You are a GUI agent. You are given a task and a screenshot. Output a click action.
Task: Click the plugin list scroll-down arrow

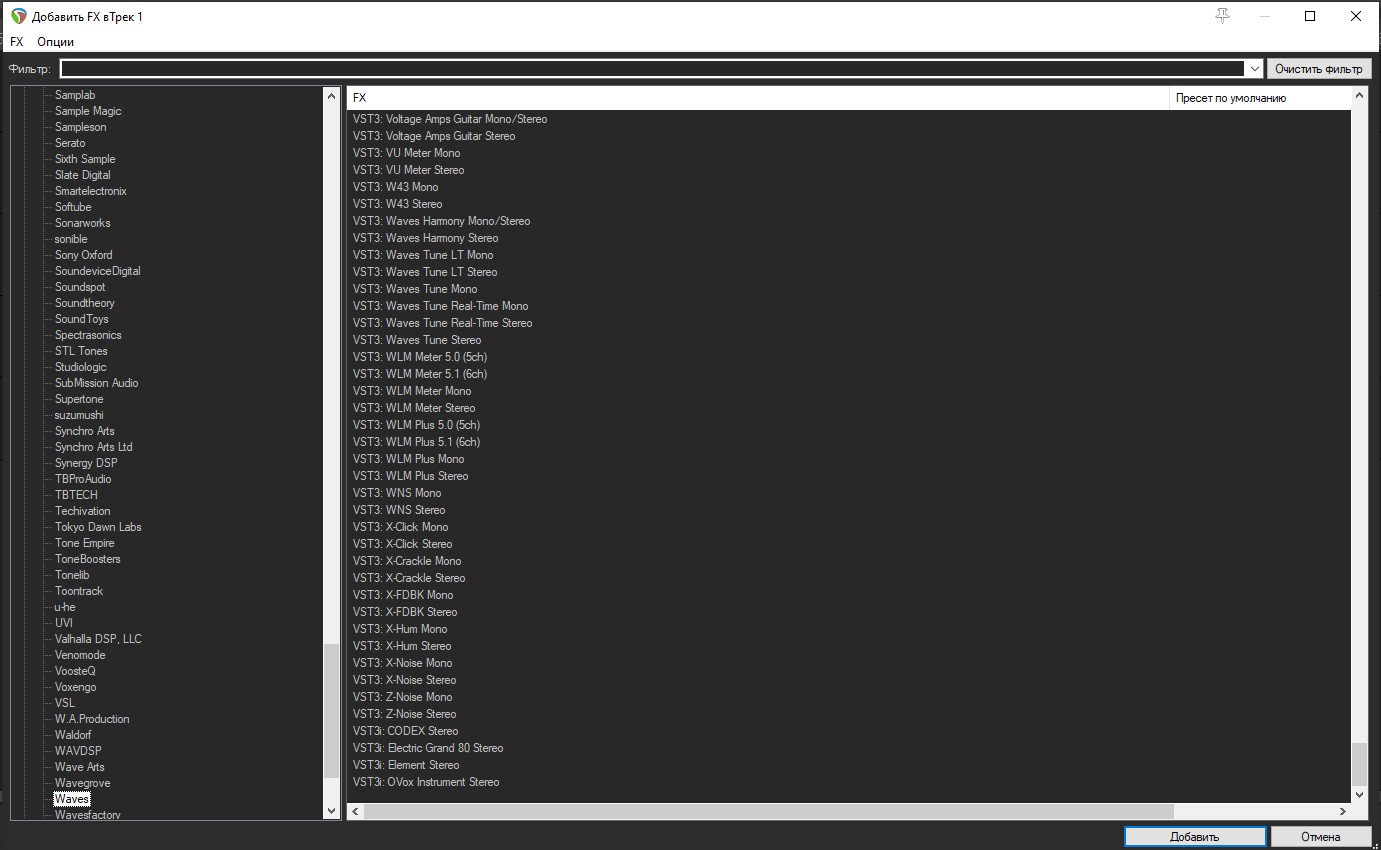[1359, 794]
